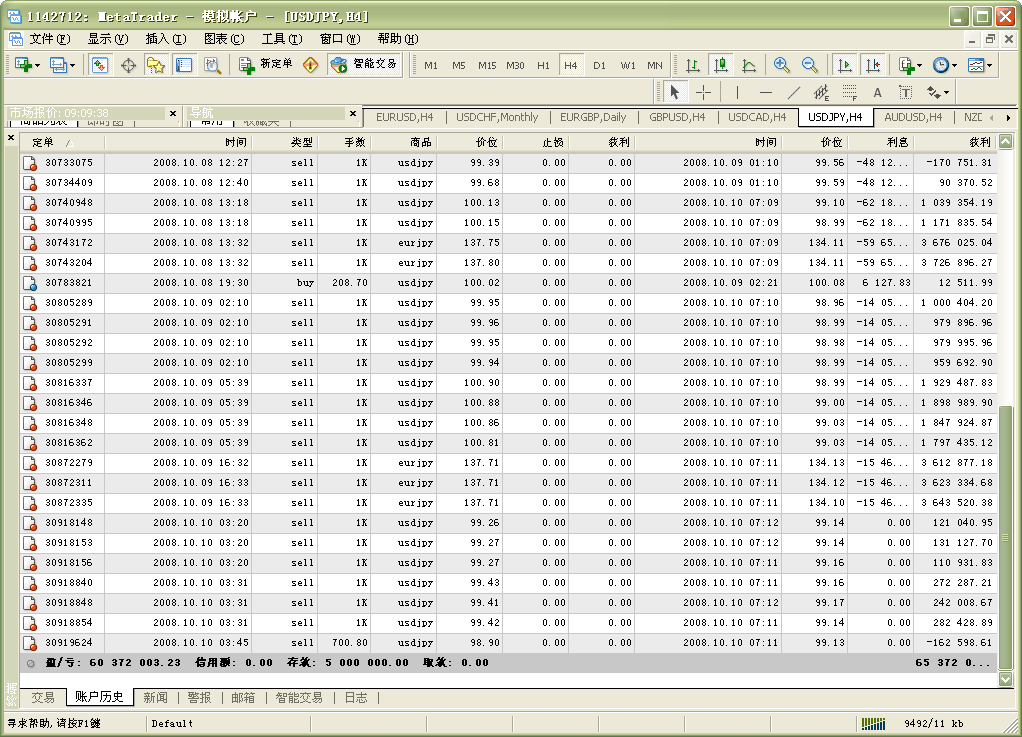
Task: Select the D1 timeframe button
Action: pos(599,66)
